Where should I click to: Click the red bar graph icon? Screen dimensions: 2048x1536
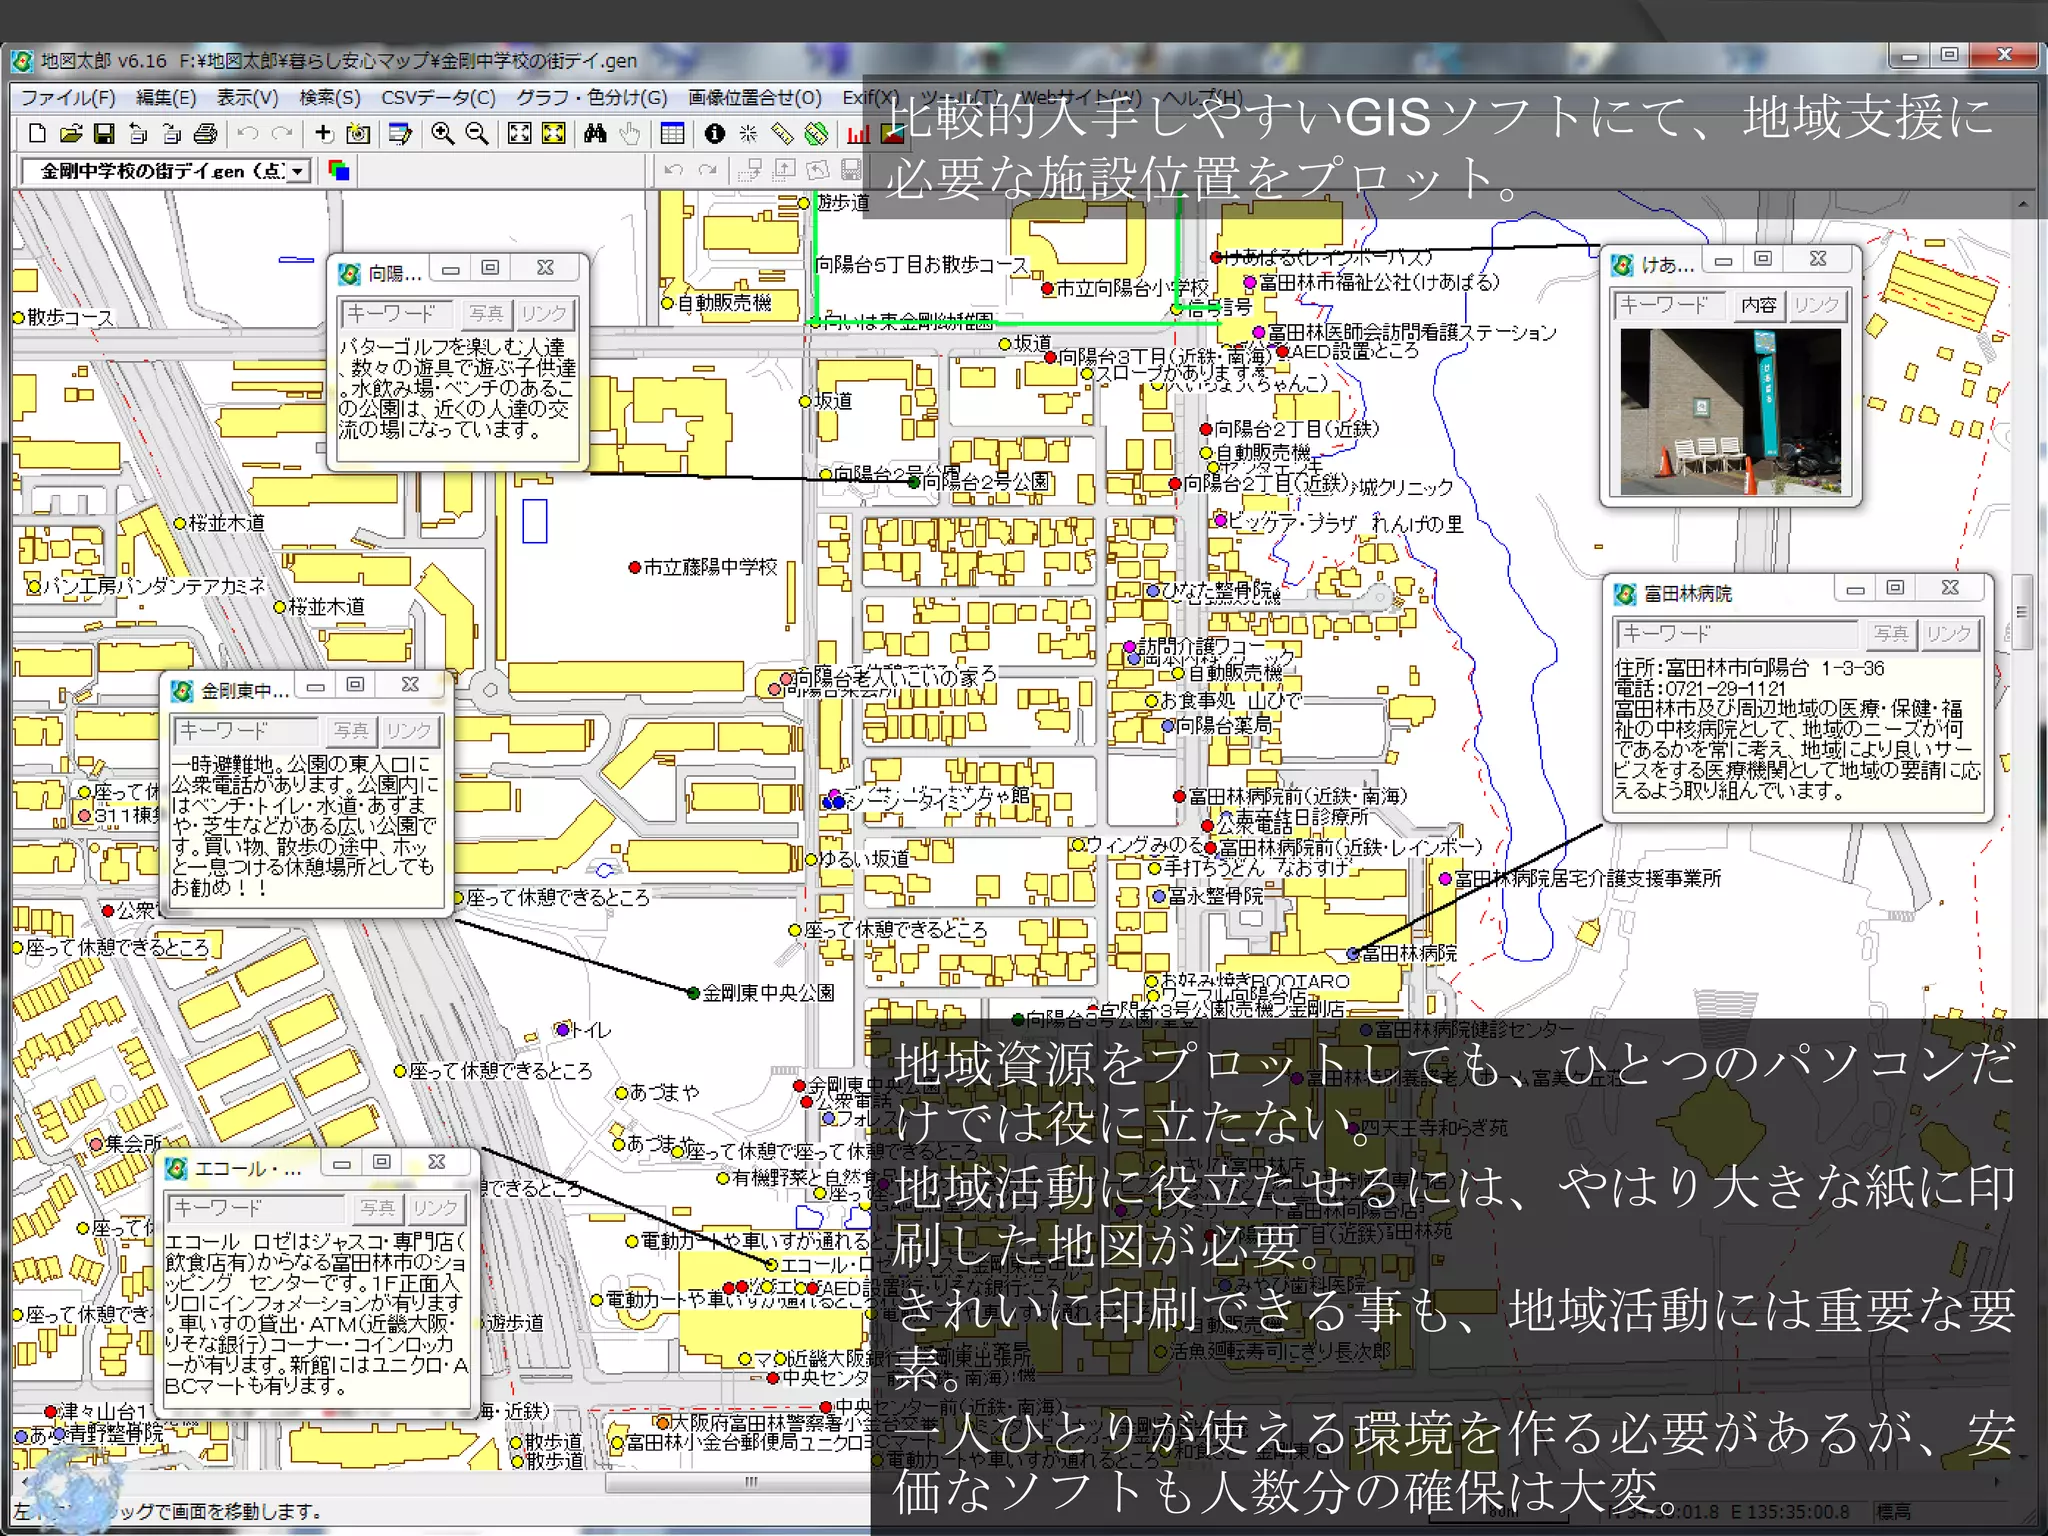point(858,133)
